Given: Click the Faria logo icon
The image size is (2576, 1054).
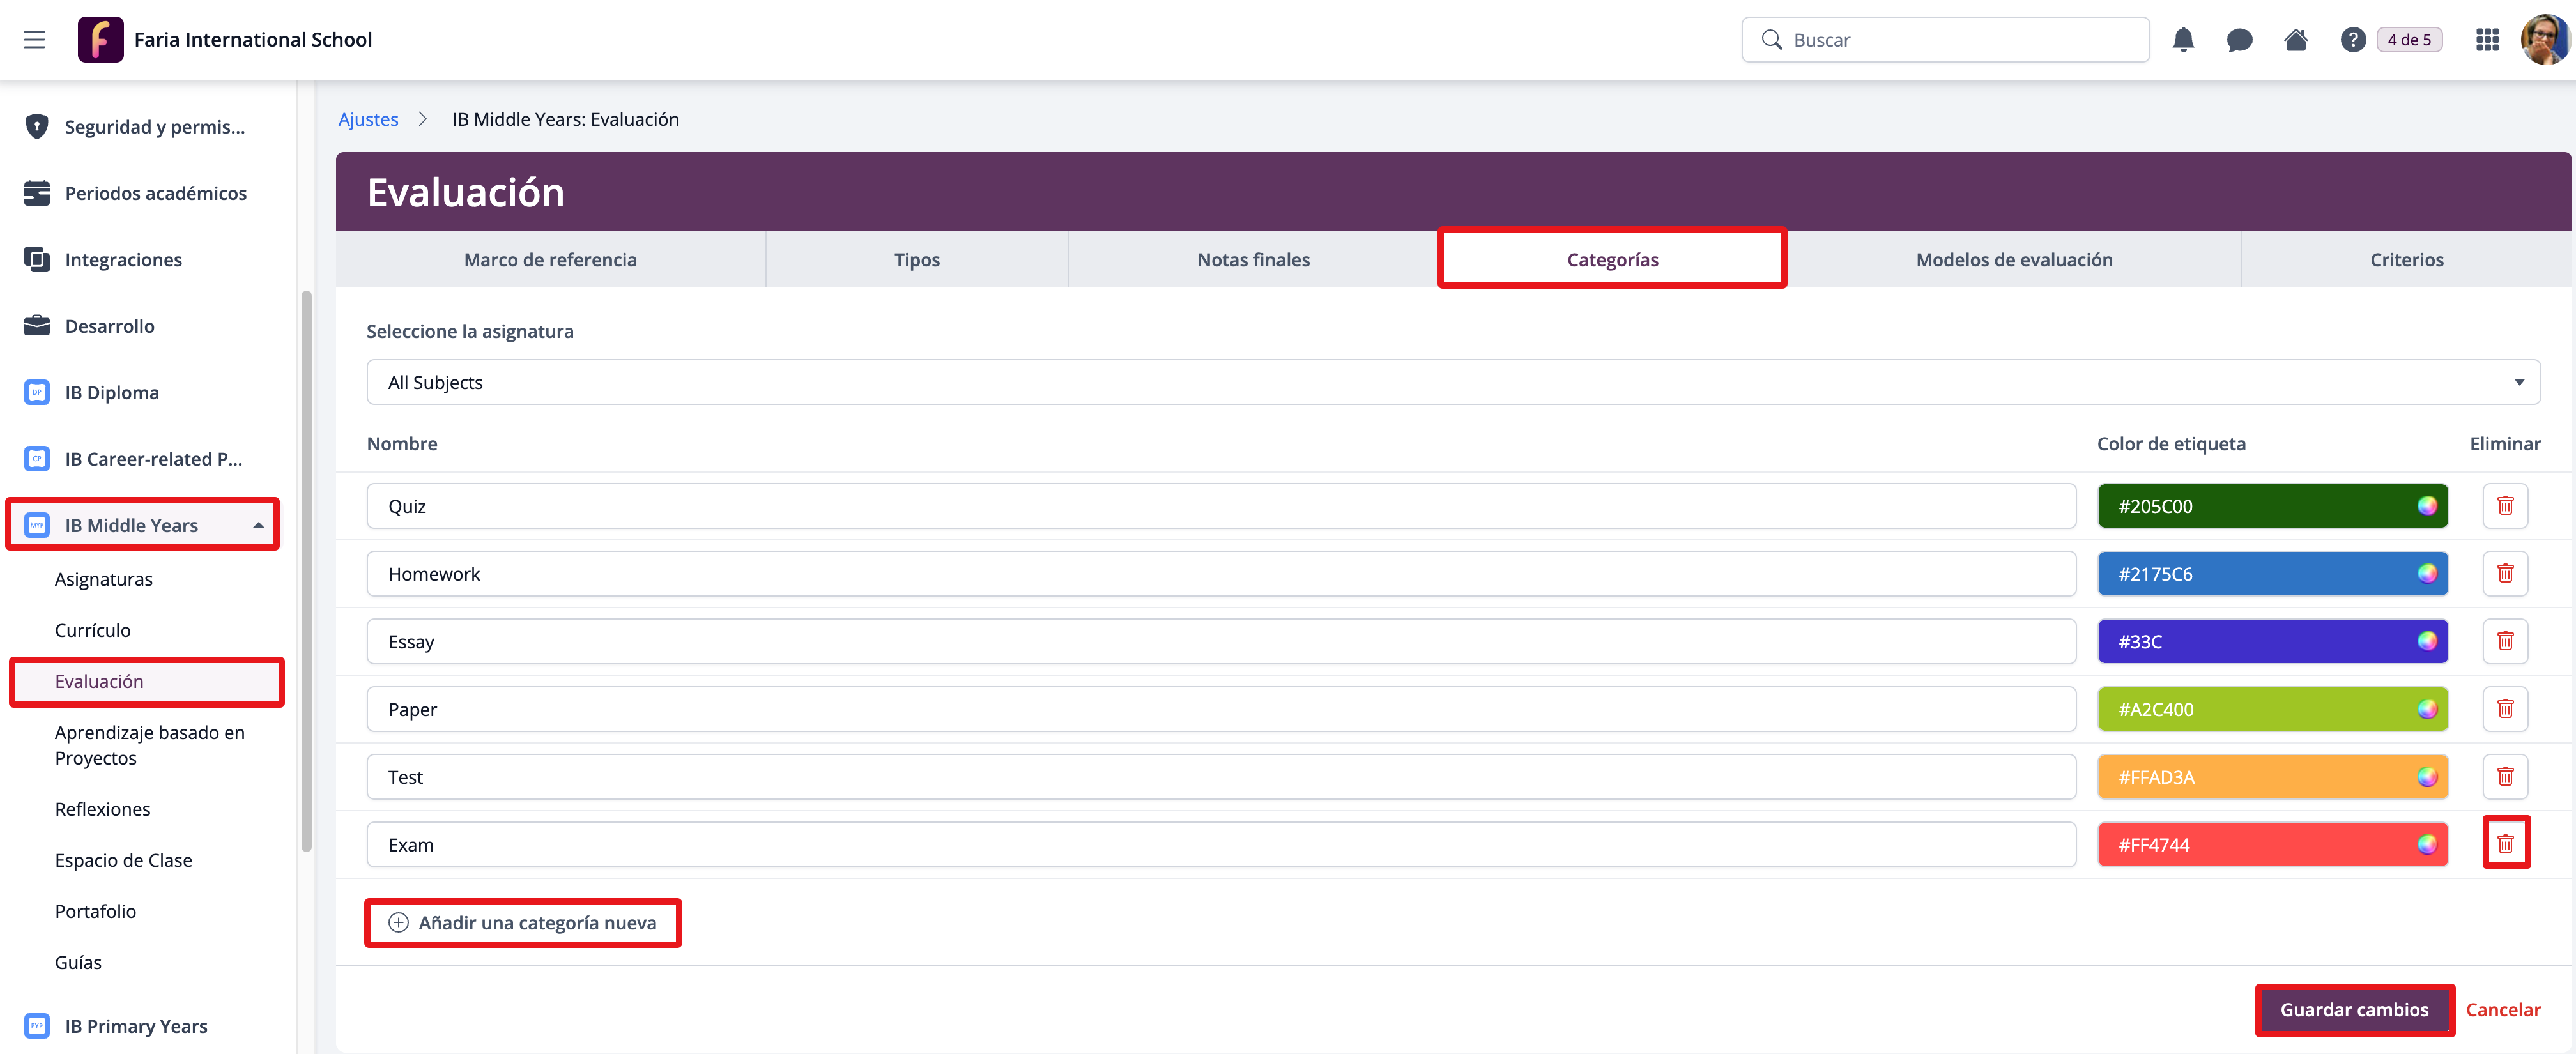Looking at the screenshot, I should coord(100,40).
